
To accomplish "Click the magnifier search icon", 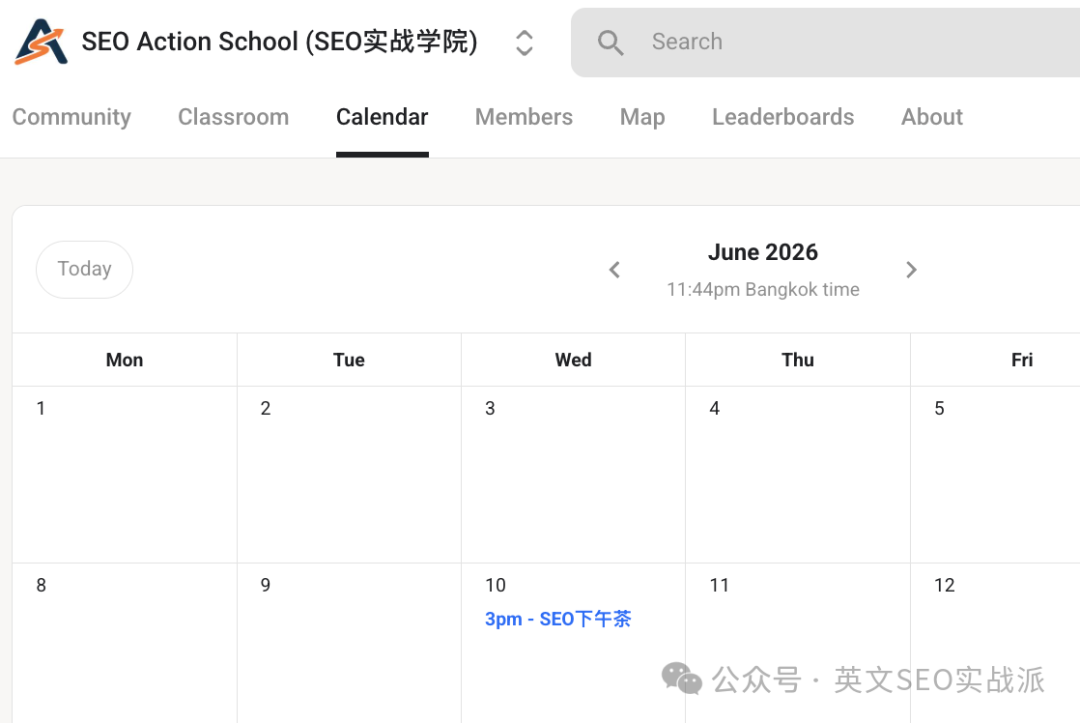I will coord(610,43).
